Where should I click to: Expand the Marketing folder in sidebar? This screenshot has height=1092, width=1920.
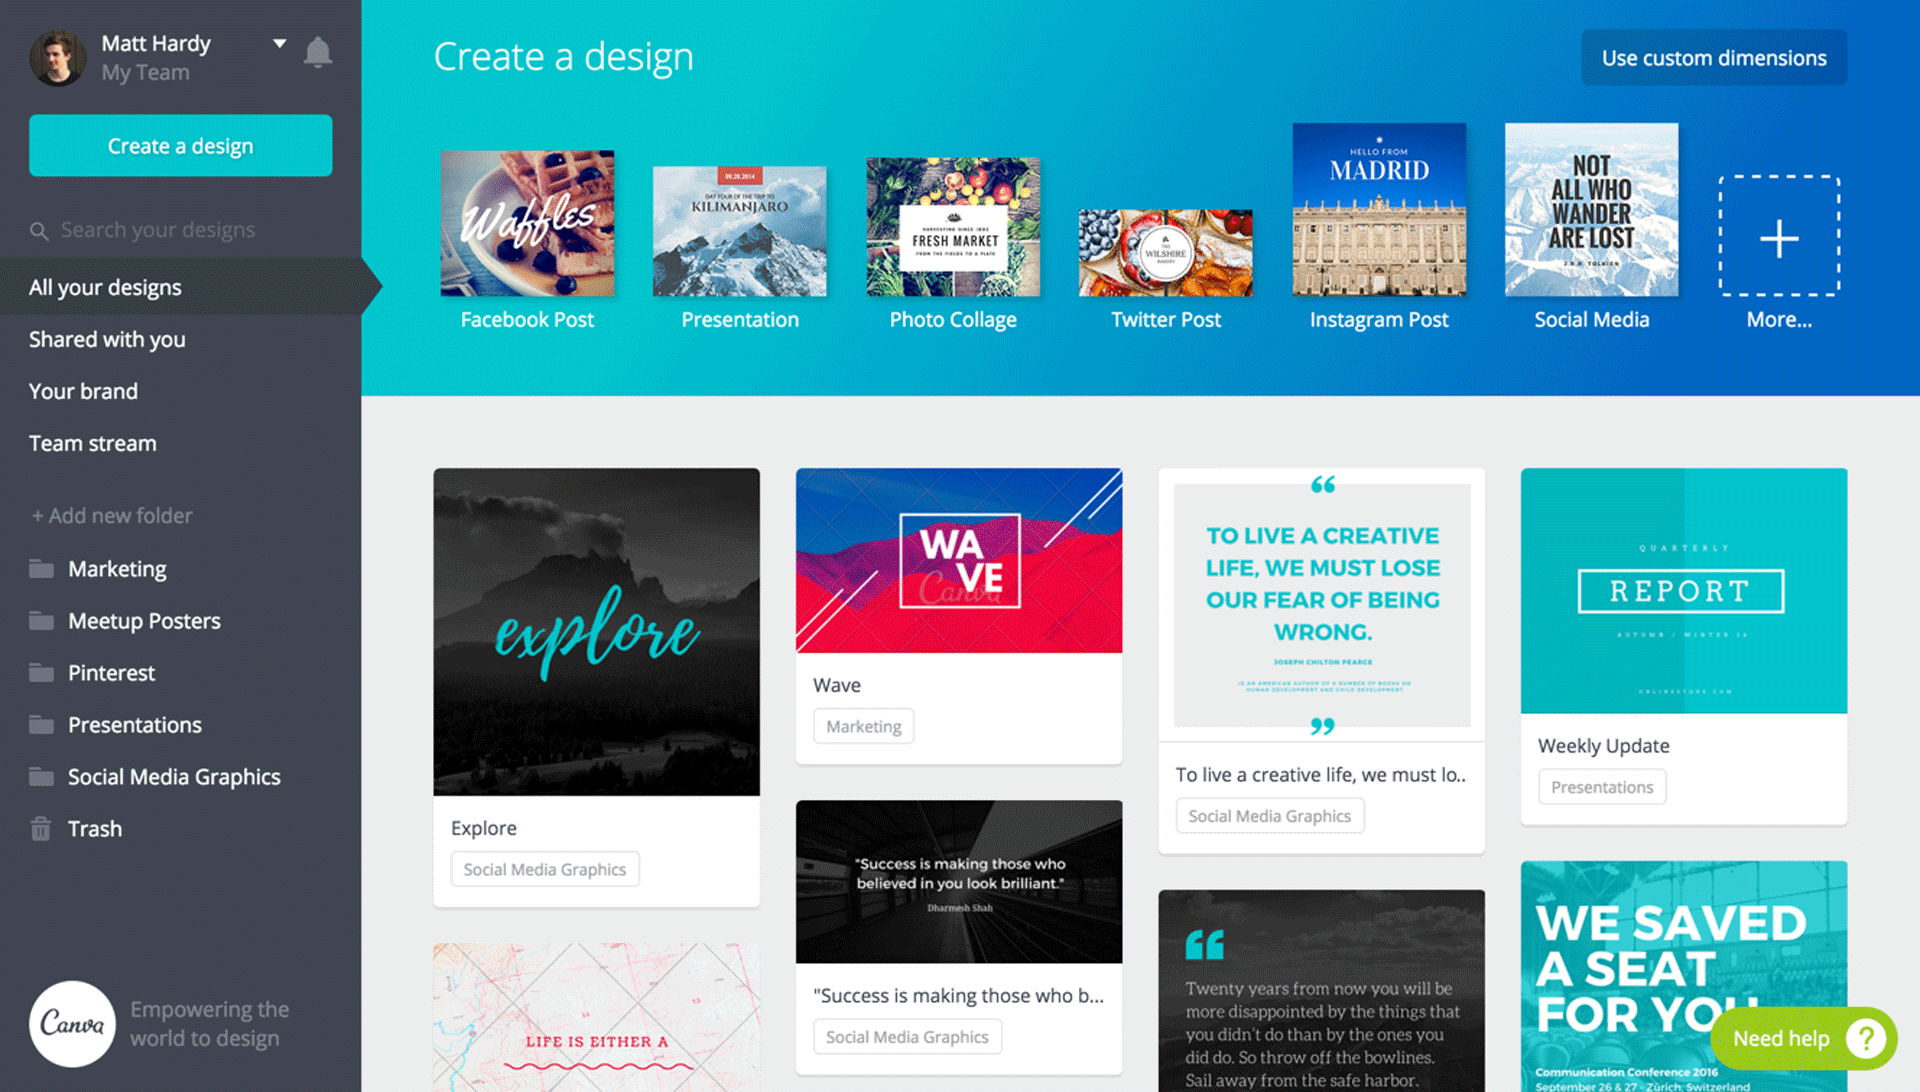(117, 568)
